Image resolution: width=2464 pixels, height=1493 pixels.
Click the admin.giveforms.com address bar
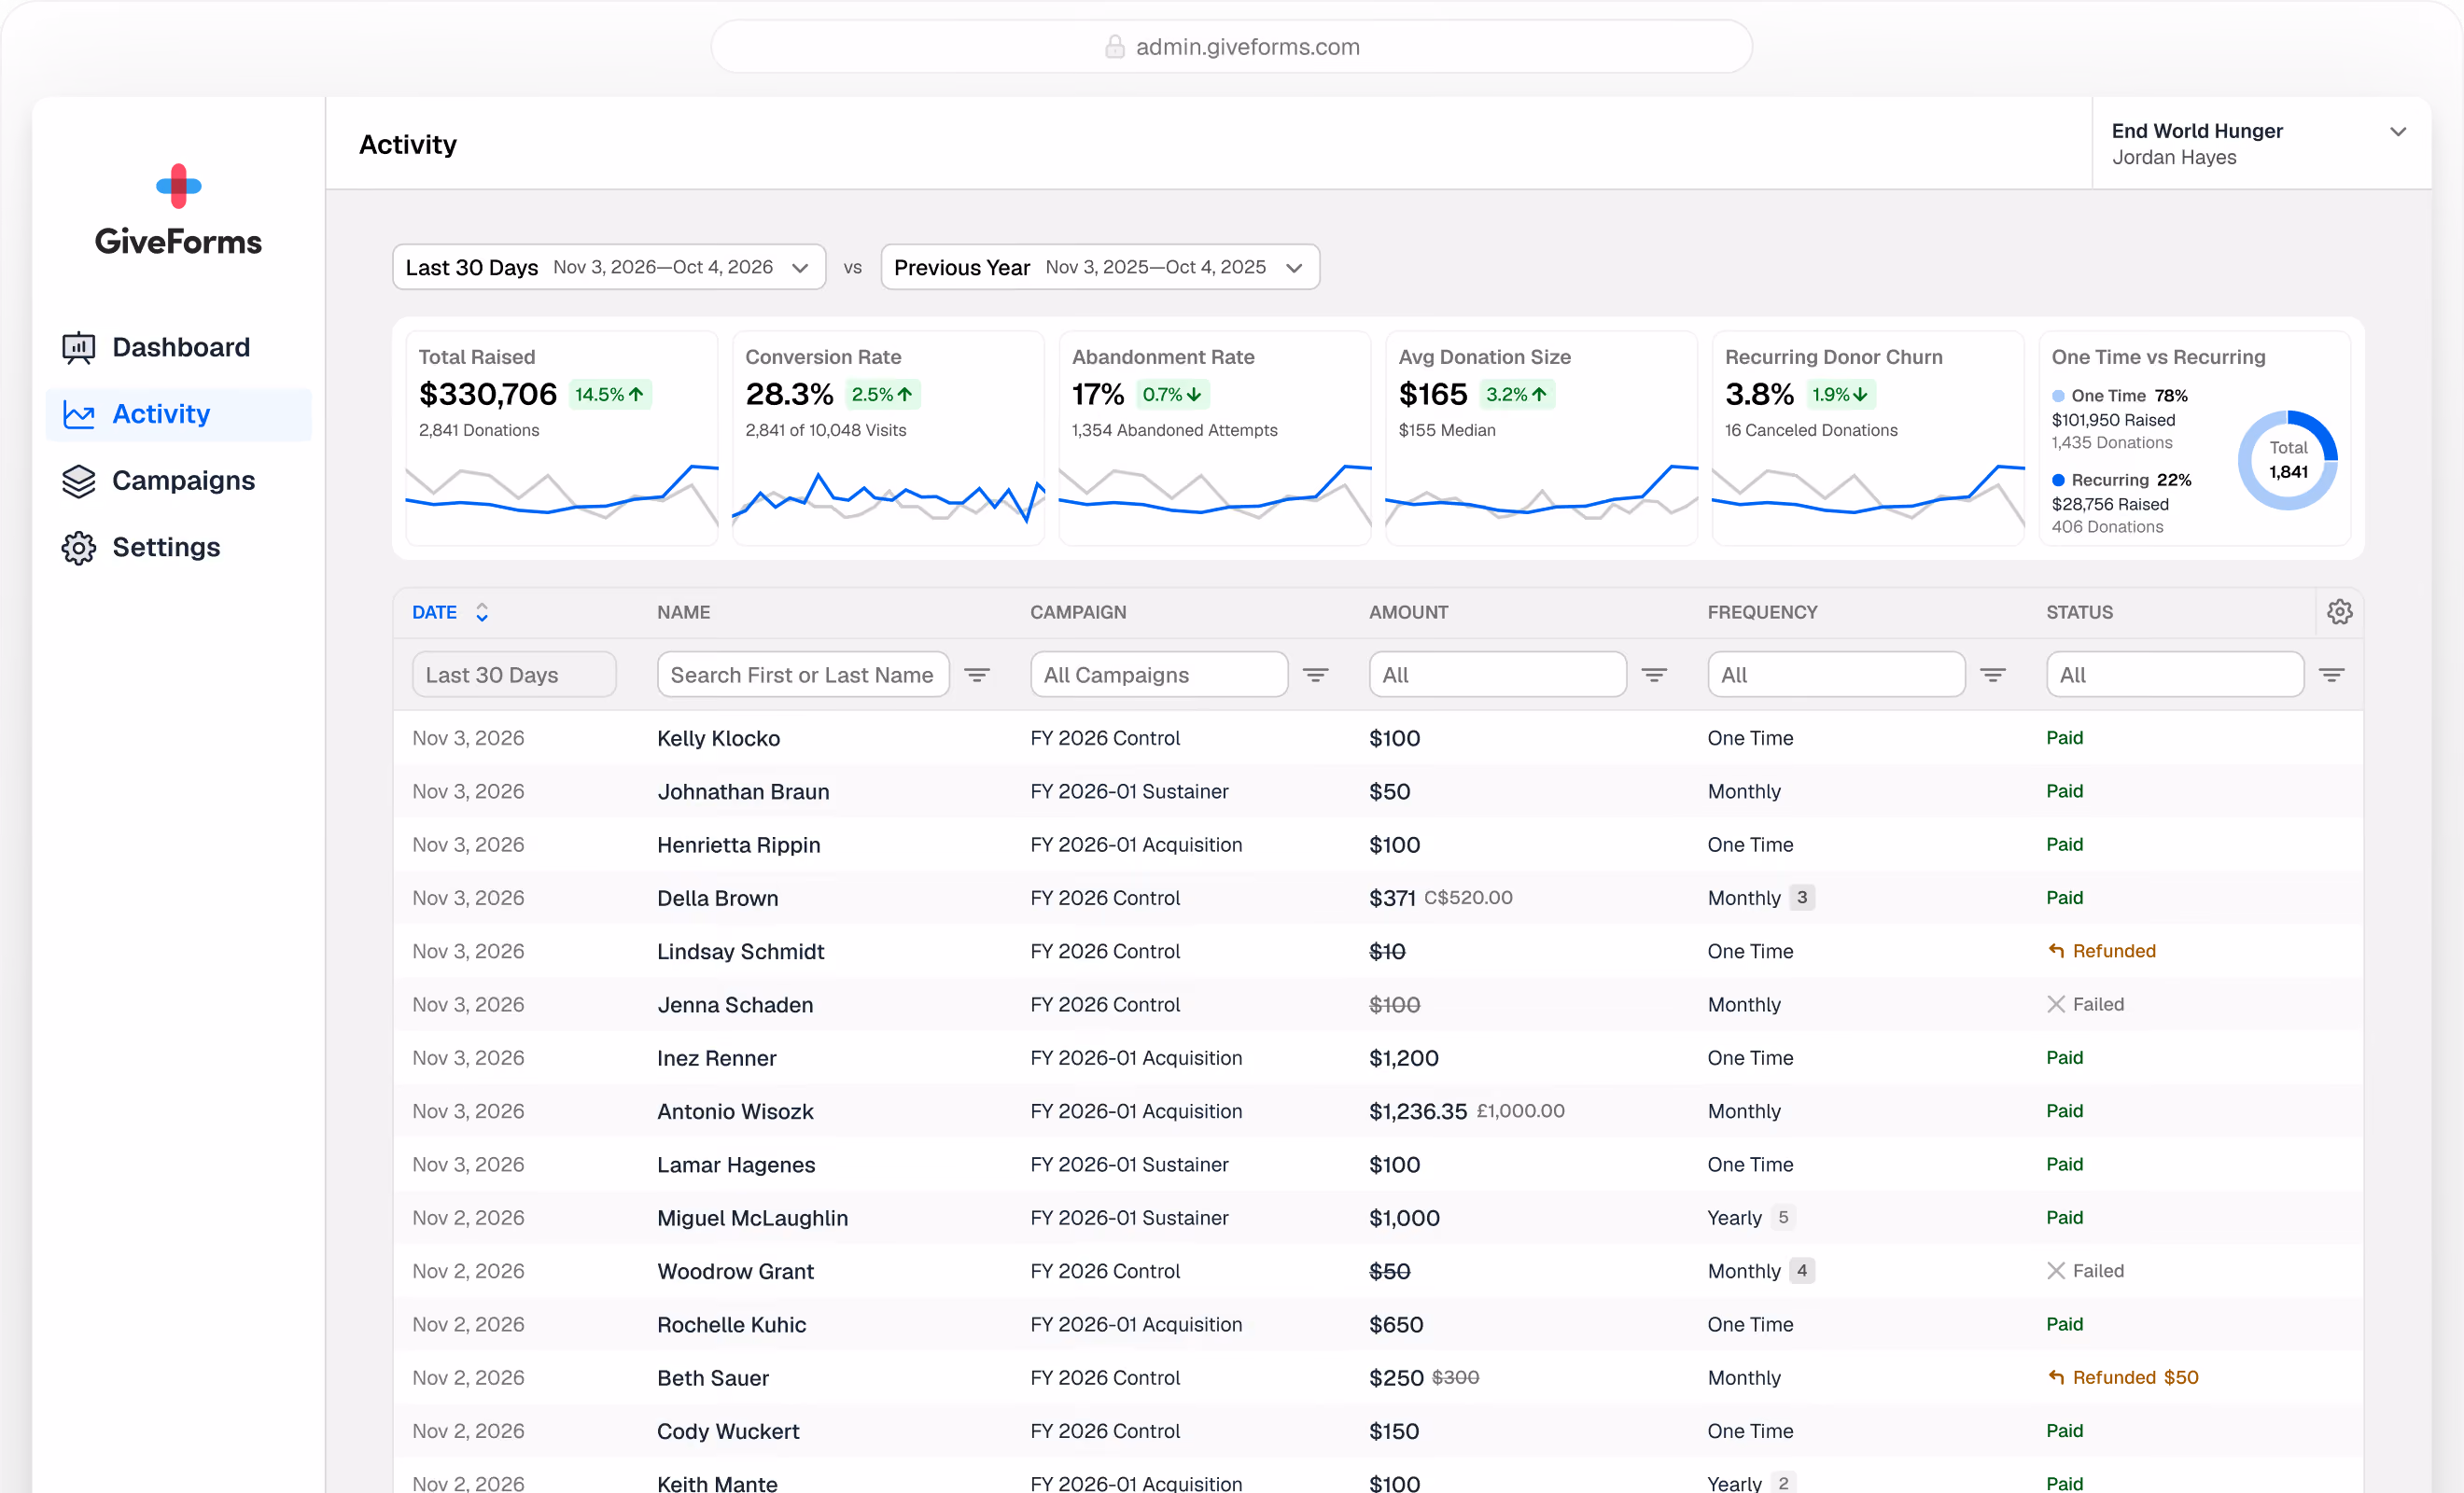coord(1232,47)
